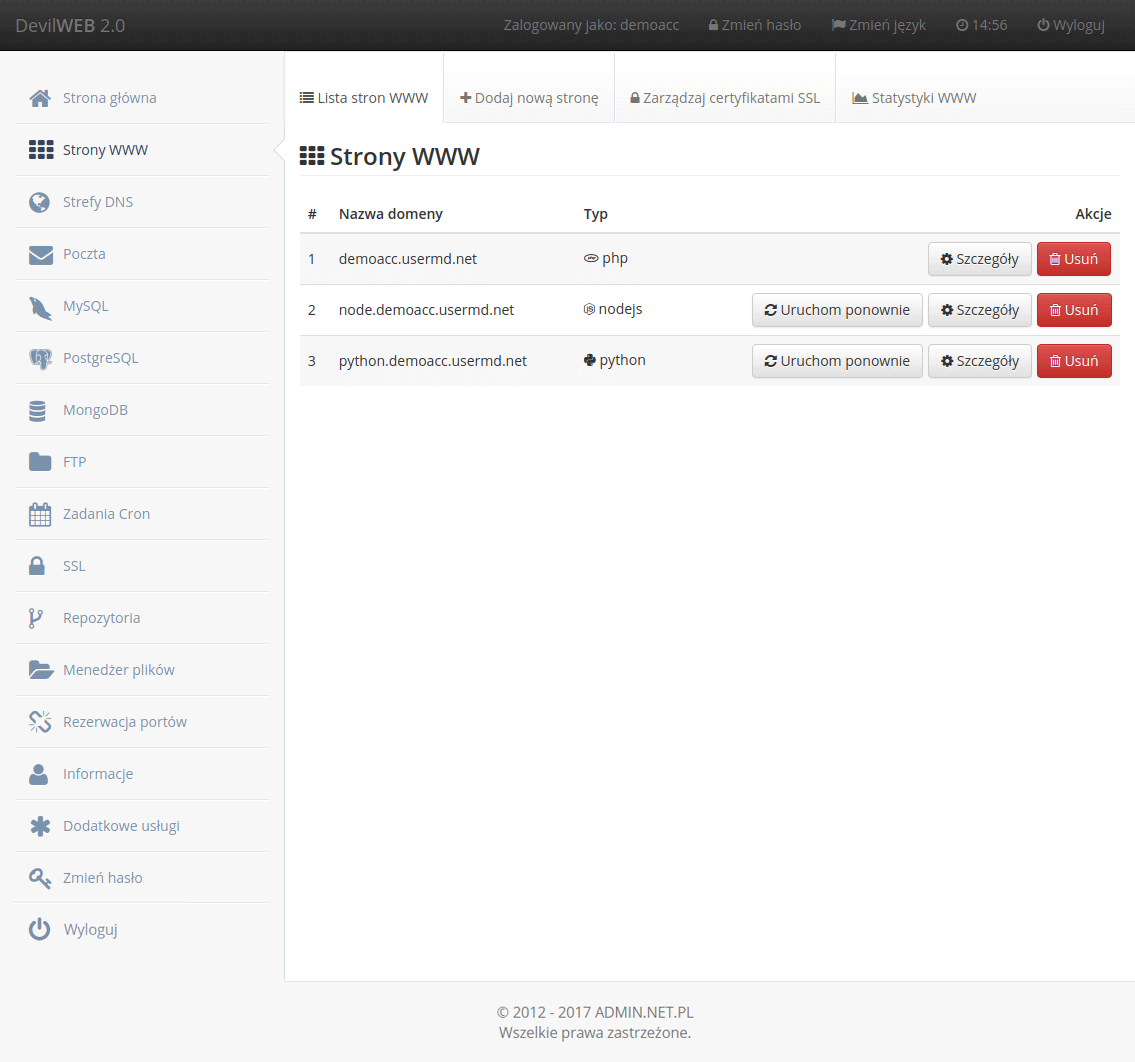Screen dimensions: 1135x1062
Task: Click the PostgreSQL elephant icon
Action: (x=40, y=359)
